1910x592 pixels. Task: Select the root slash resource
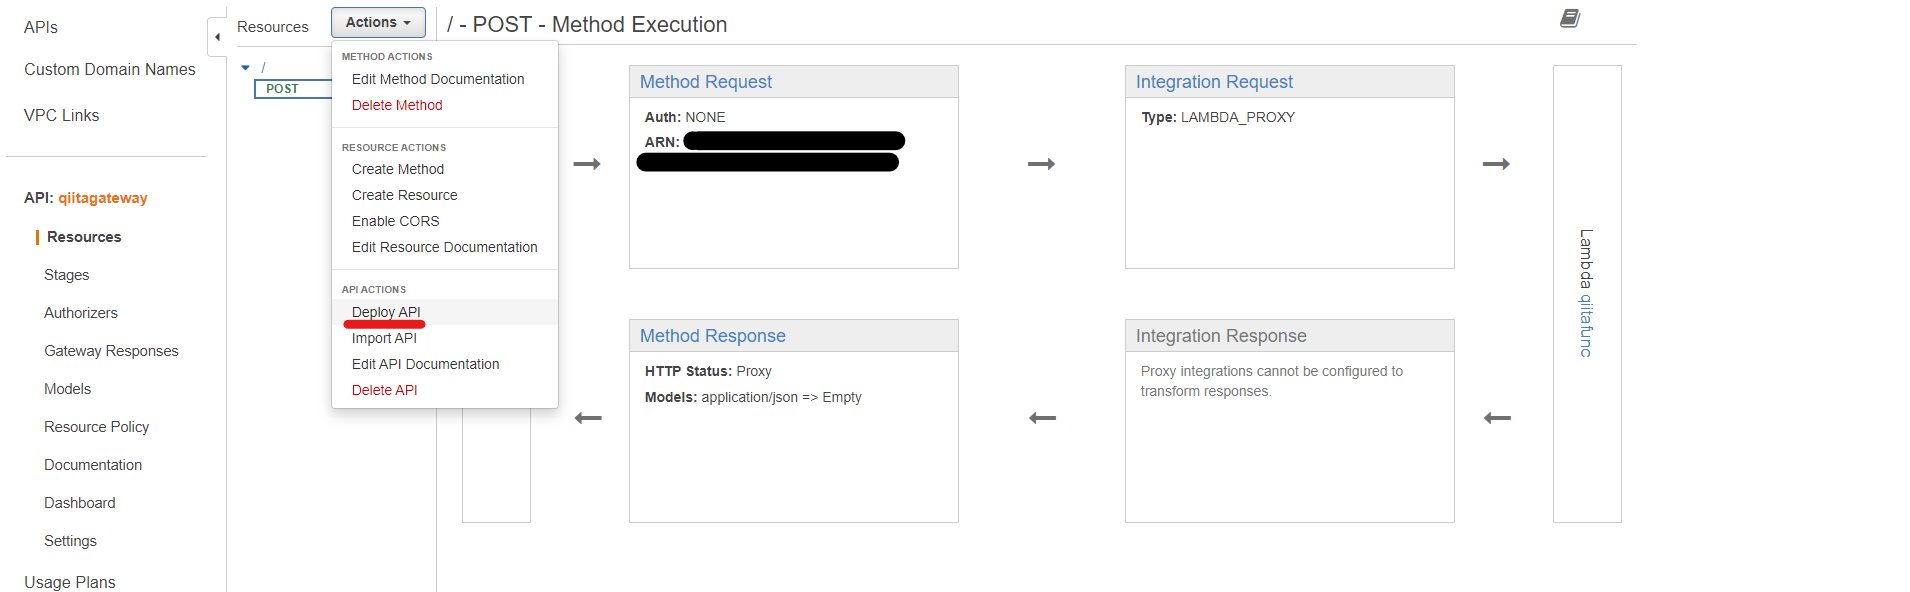[x=263, y=68]
